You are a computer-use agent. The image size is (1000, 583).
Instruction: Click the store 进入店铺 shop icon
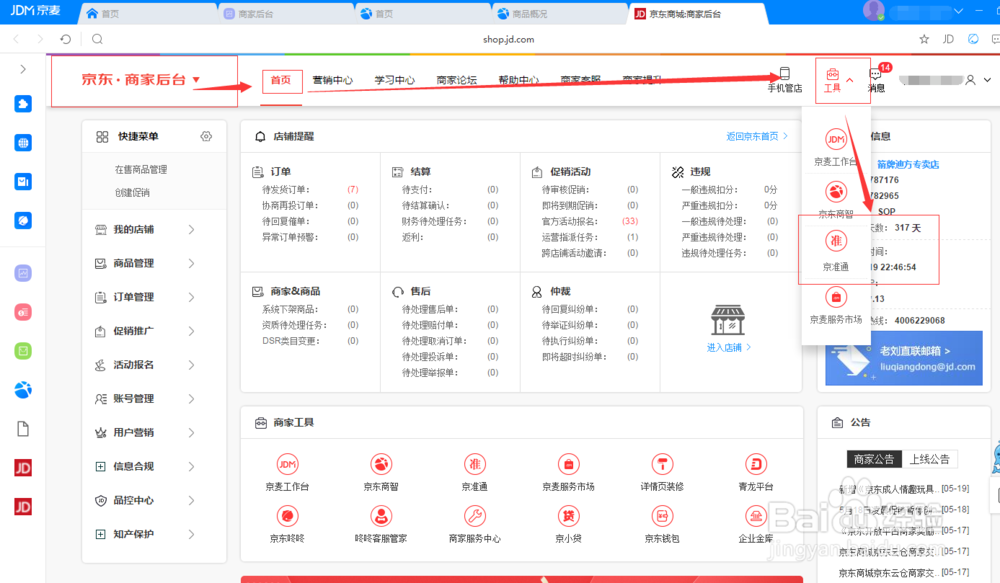pyautogui.click(x=728, y=320)
